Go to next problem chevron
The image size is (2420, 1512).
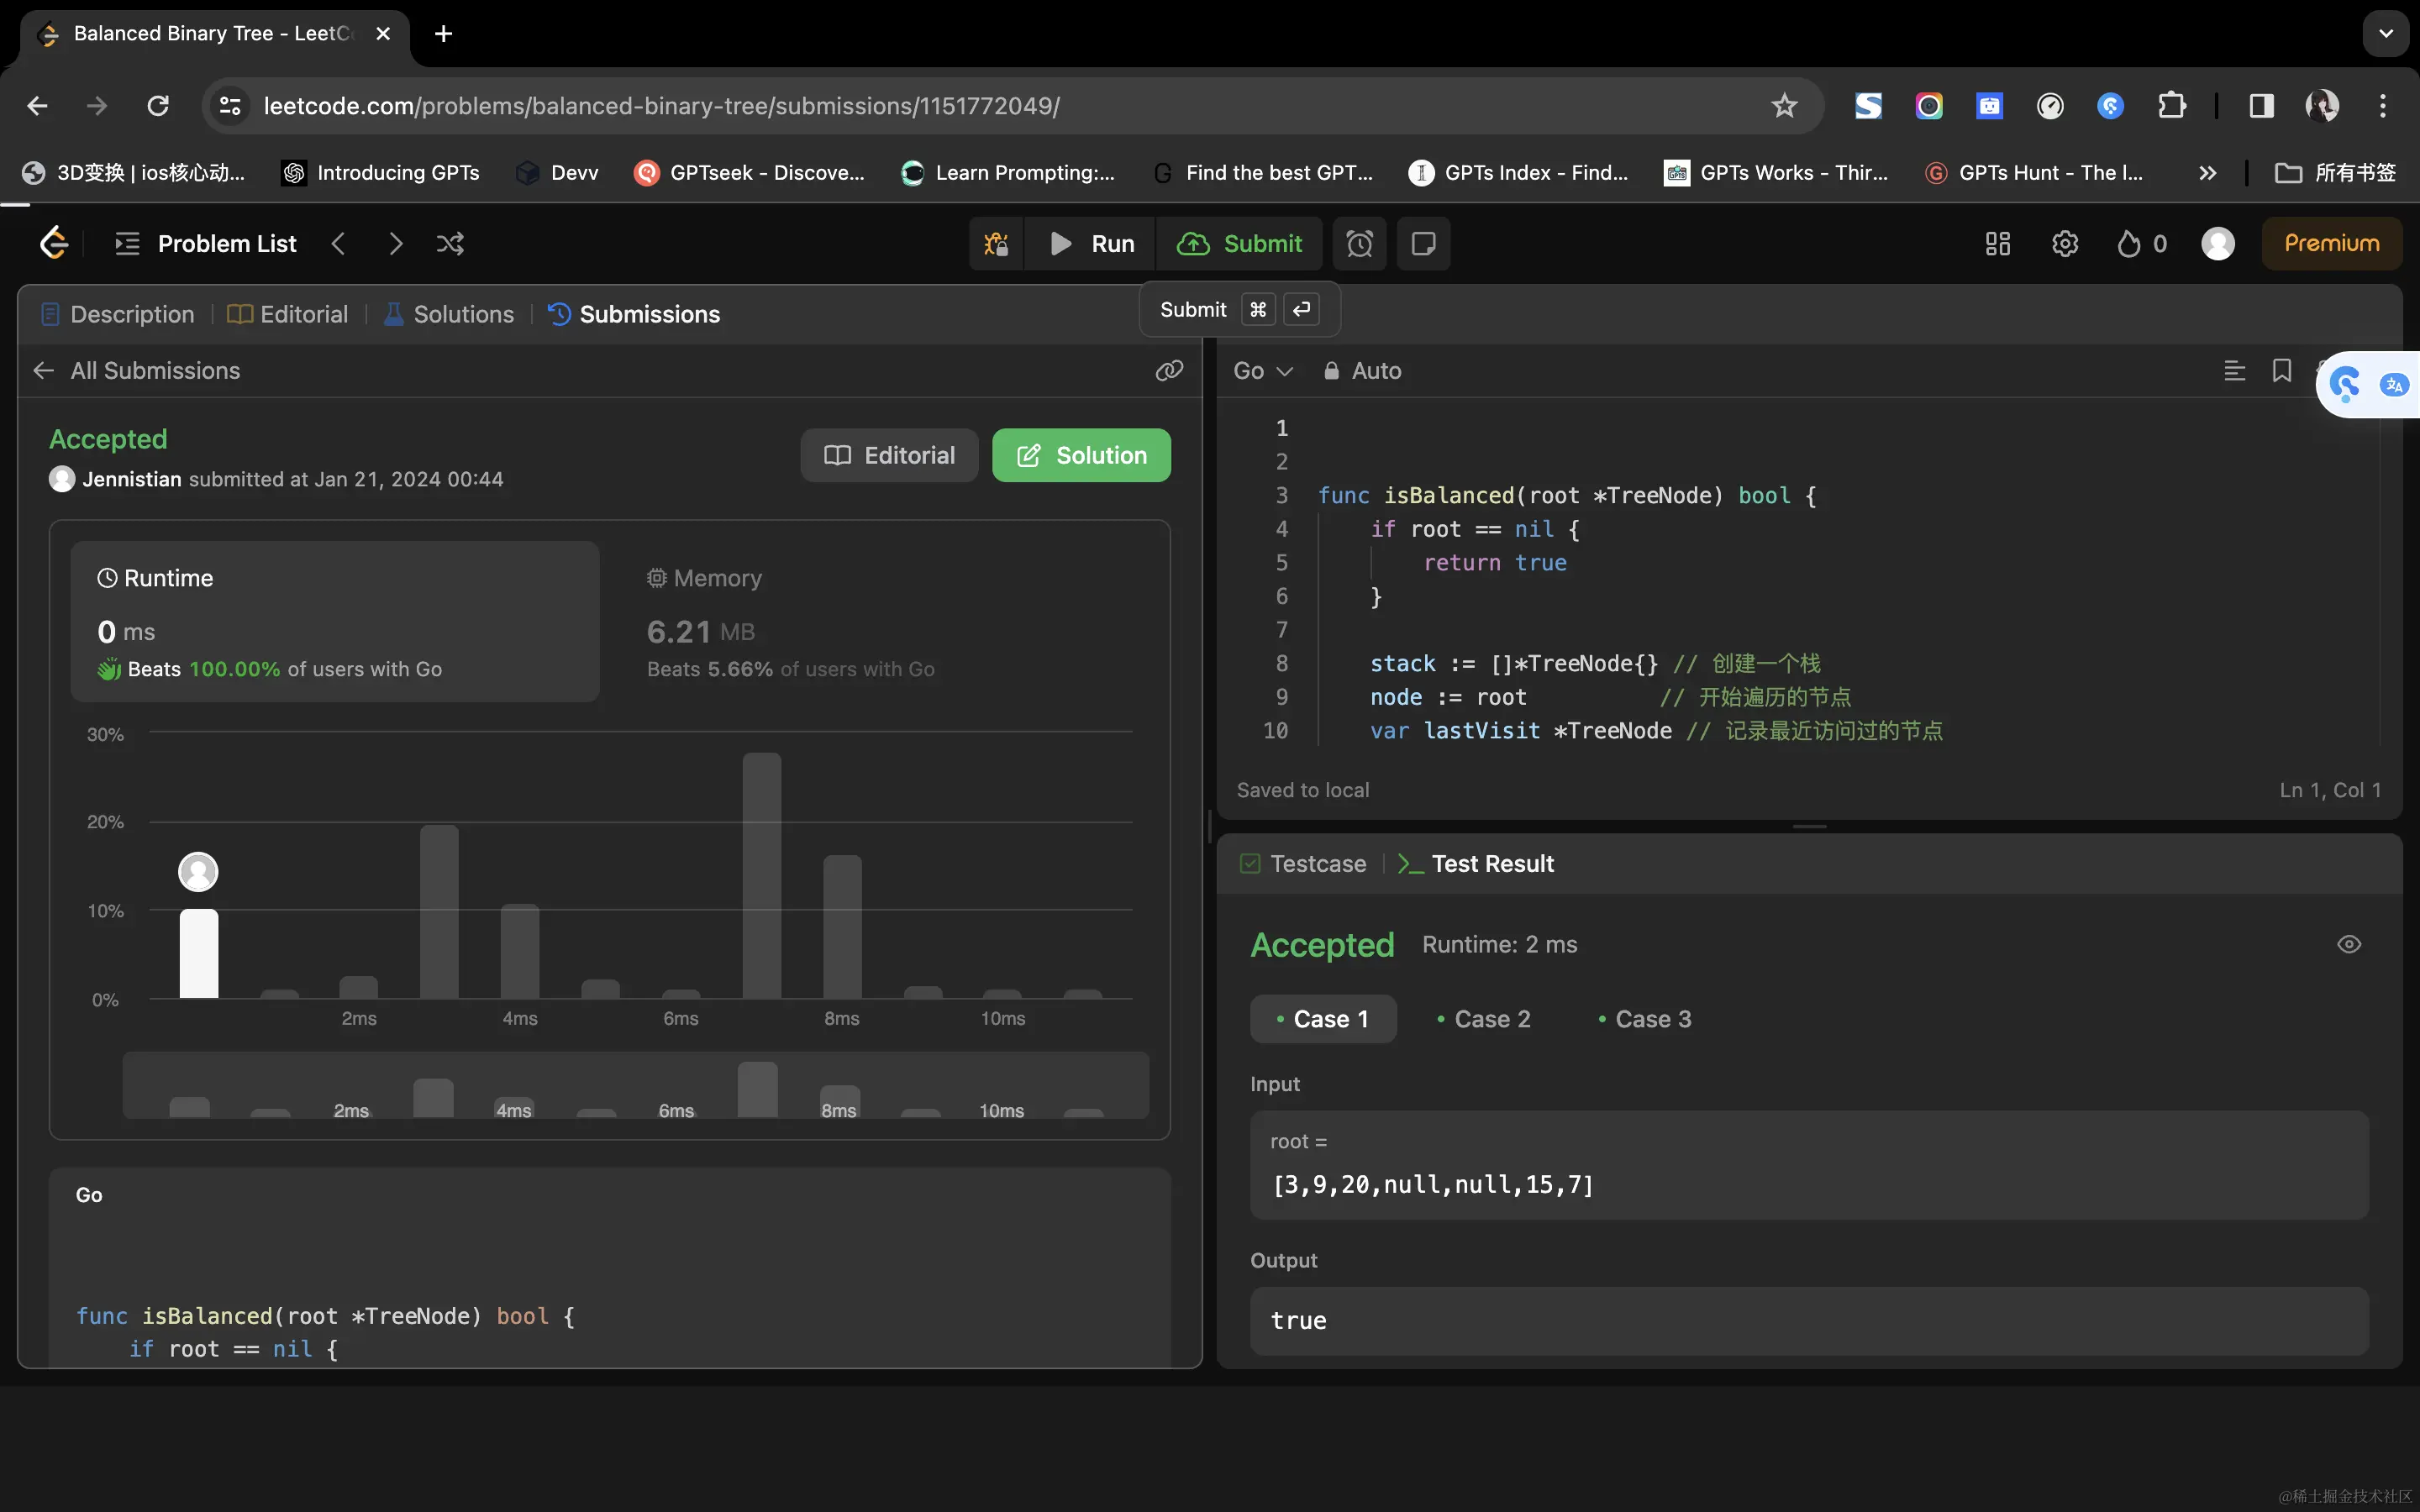click(x=396, y=244)
